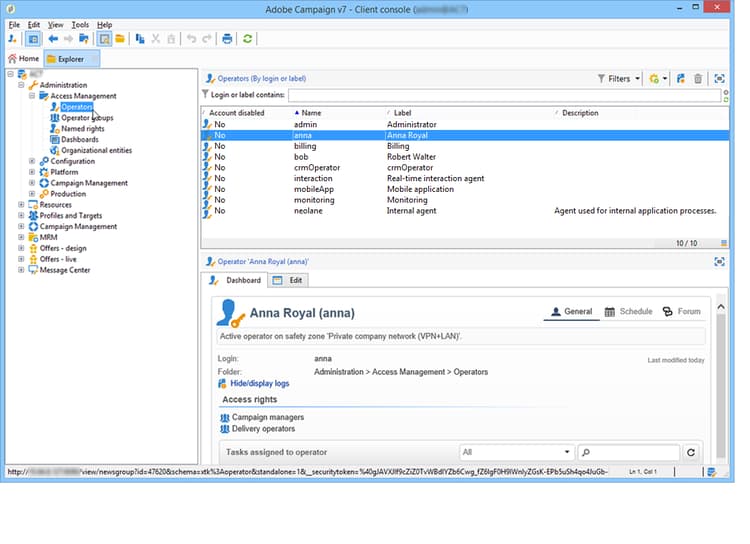Click the trash delete icon above operator list

pos(698,78)
